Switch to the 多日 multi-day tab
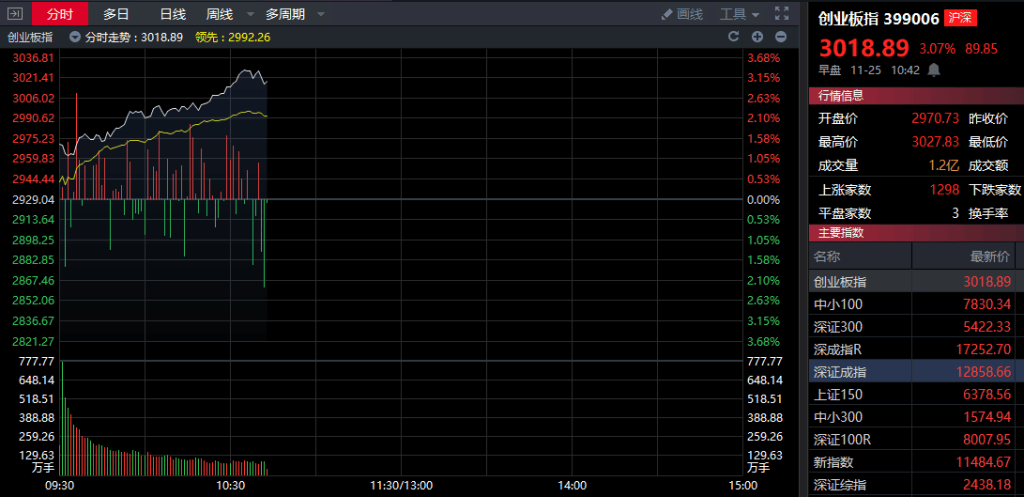The height and width of the screenshot is (497, 1024). 116,14
